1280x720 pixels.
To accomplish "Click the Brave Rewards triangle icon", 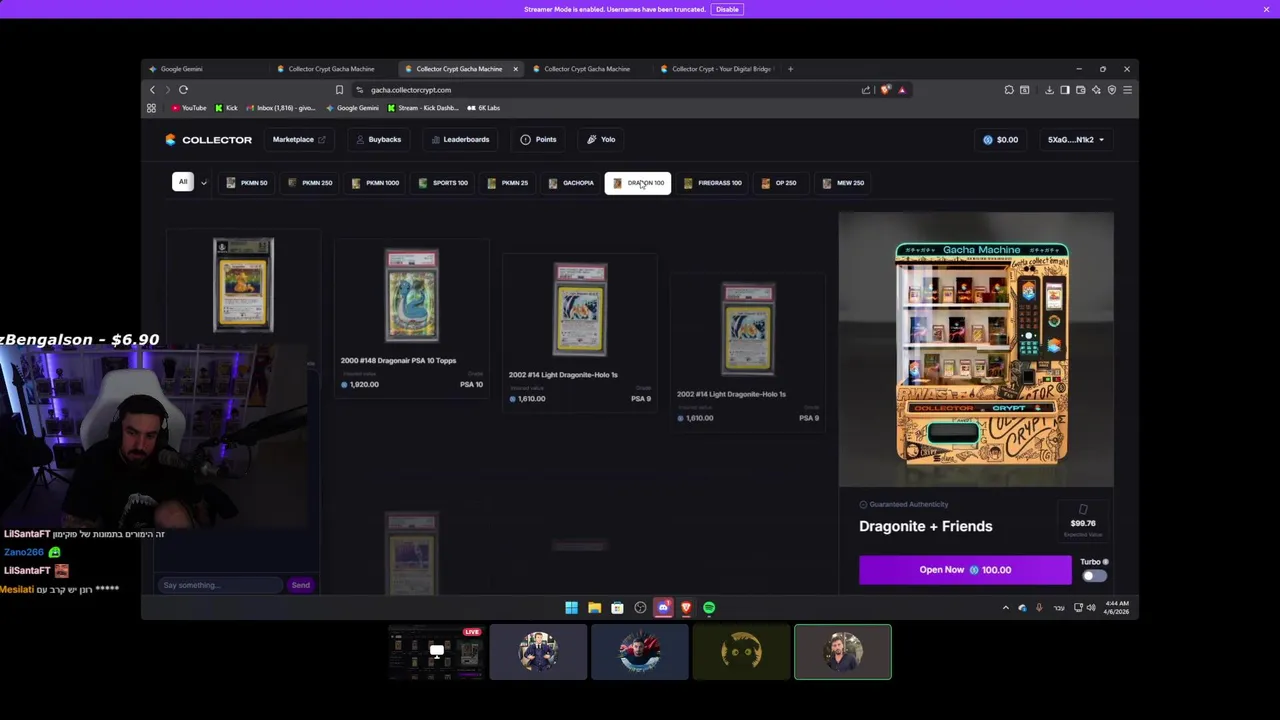I will (902, 90).
